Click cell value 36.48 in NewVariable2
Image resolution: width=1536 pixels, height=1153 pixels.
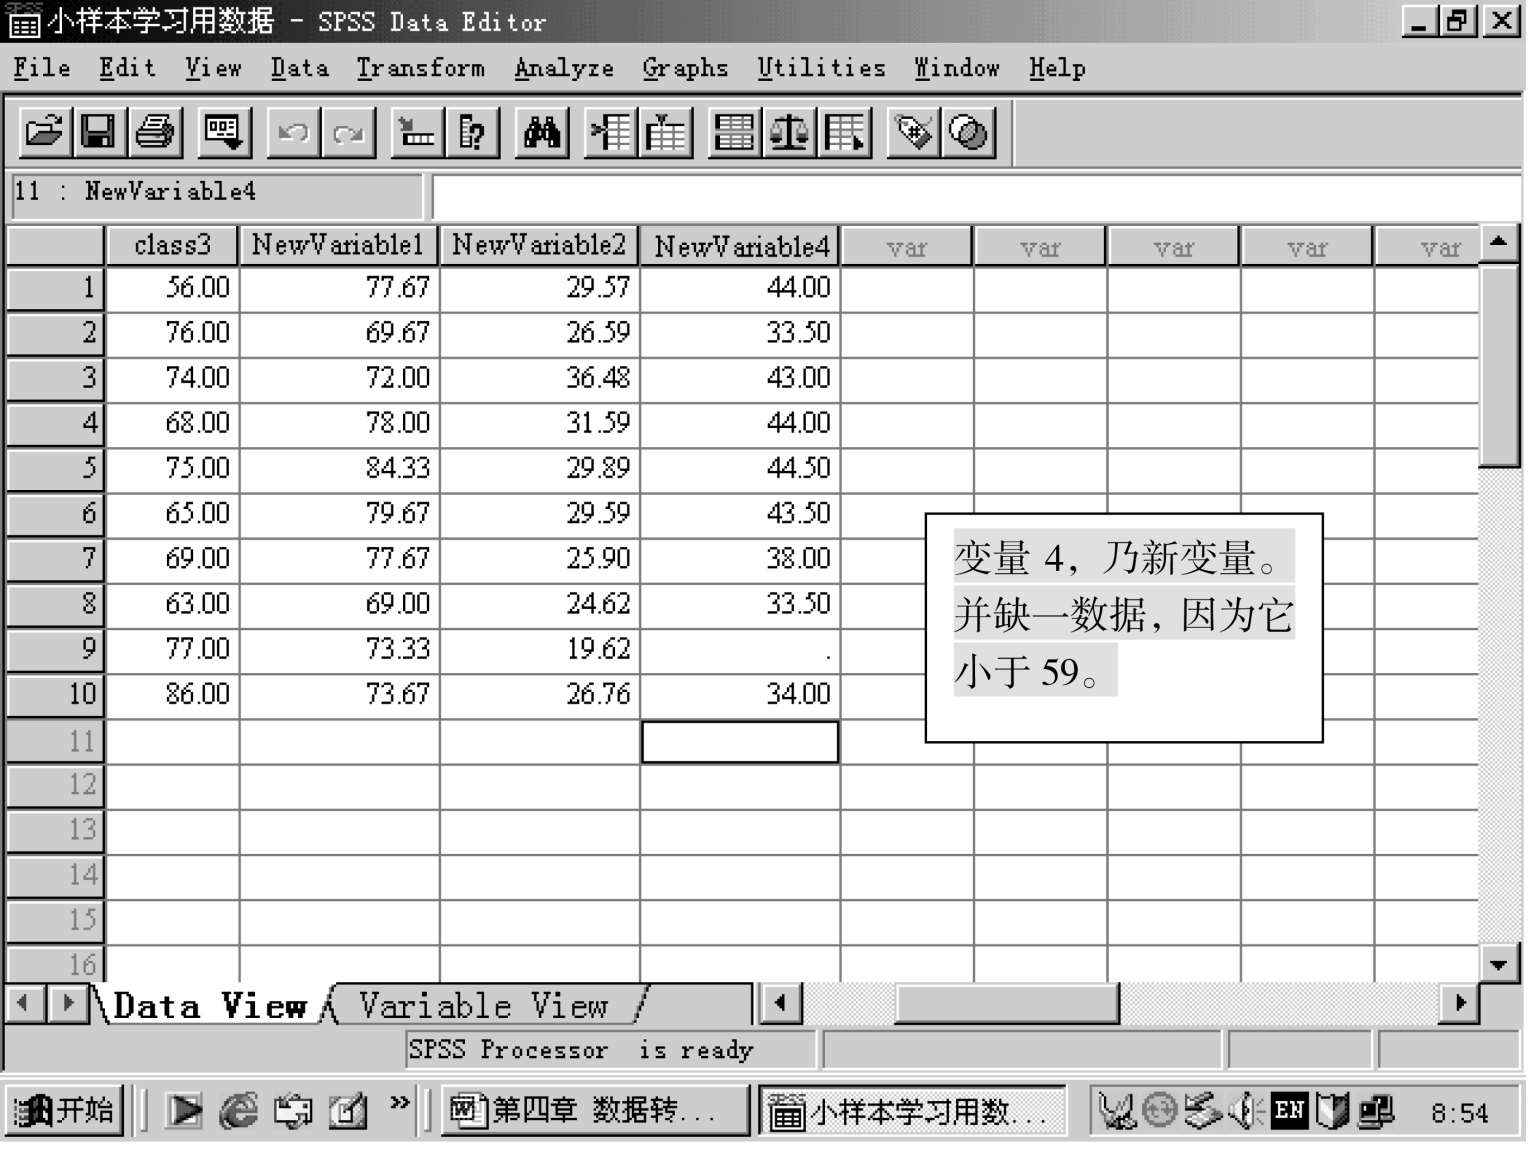pyautogui.click(x=540, y=378)
